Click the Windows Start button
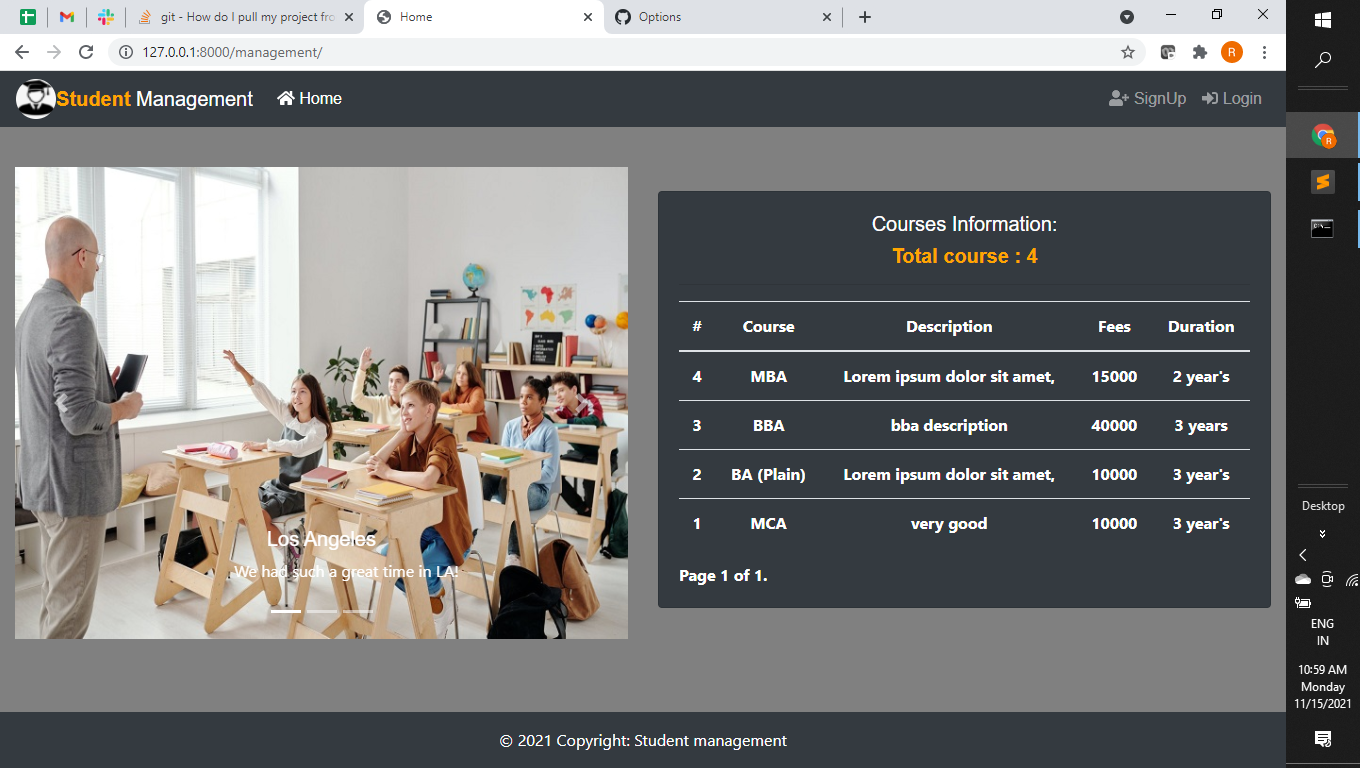 coord(1322,18)
